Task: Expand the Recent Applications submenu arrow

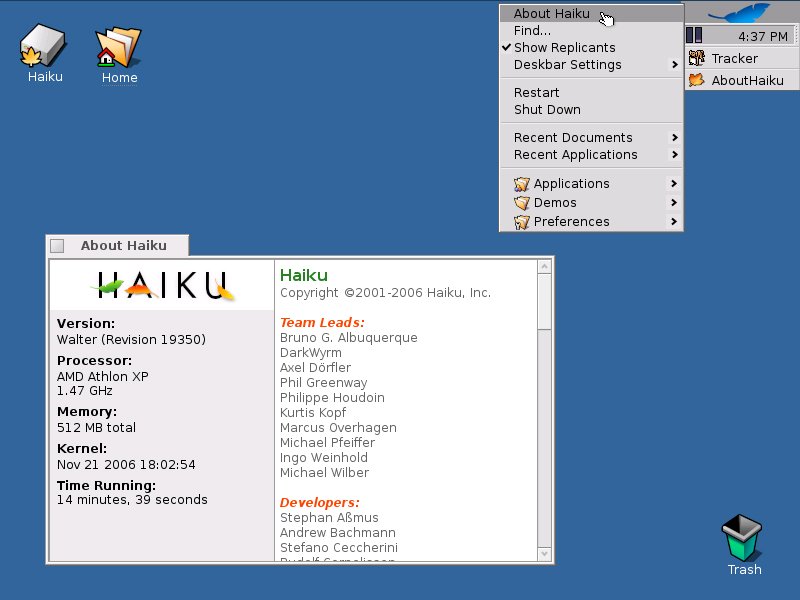Action: 674,154
